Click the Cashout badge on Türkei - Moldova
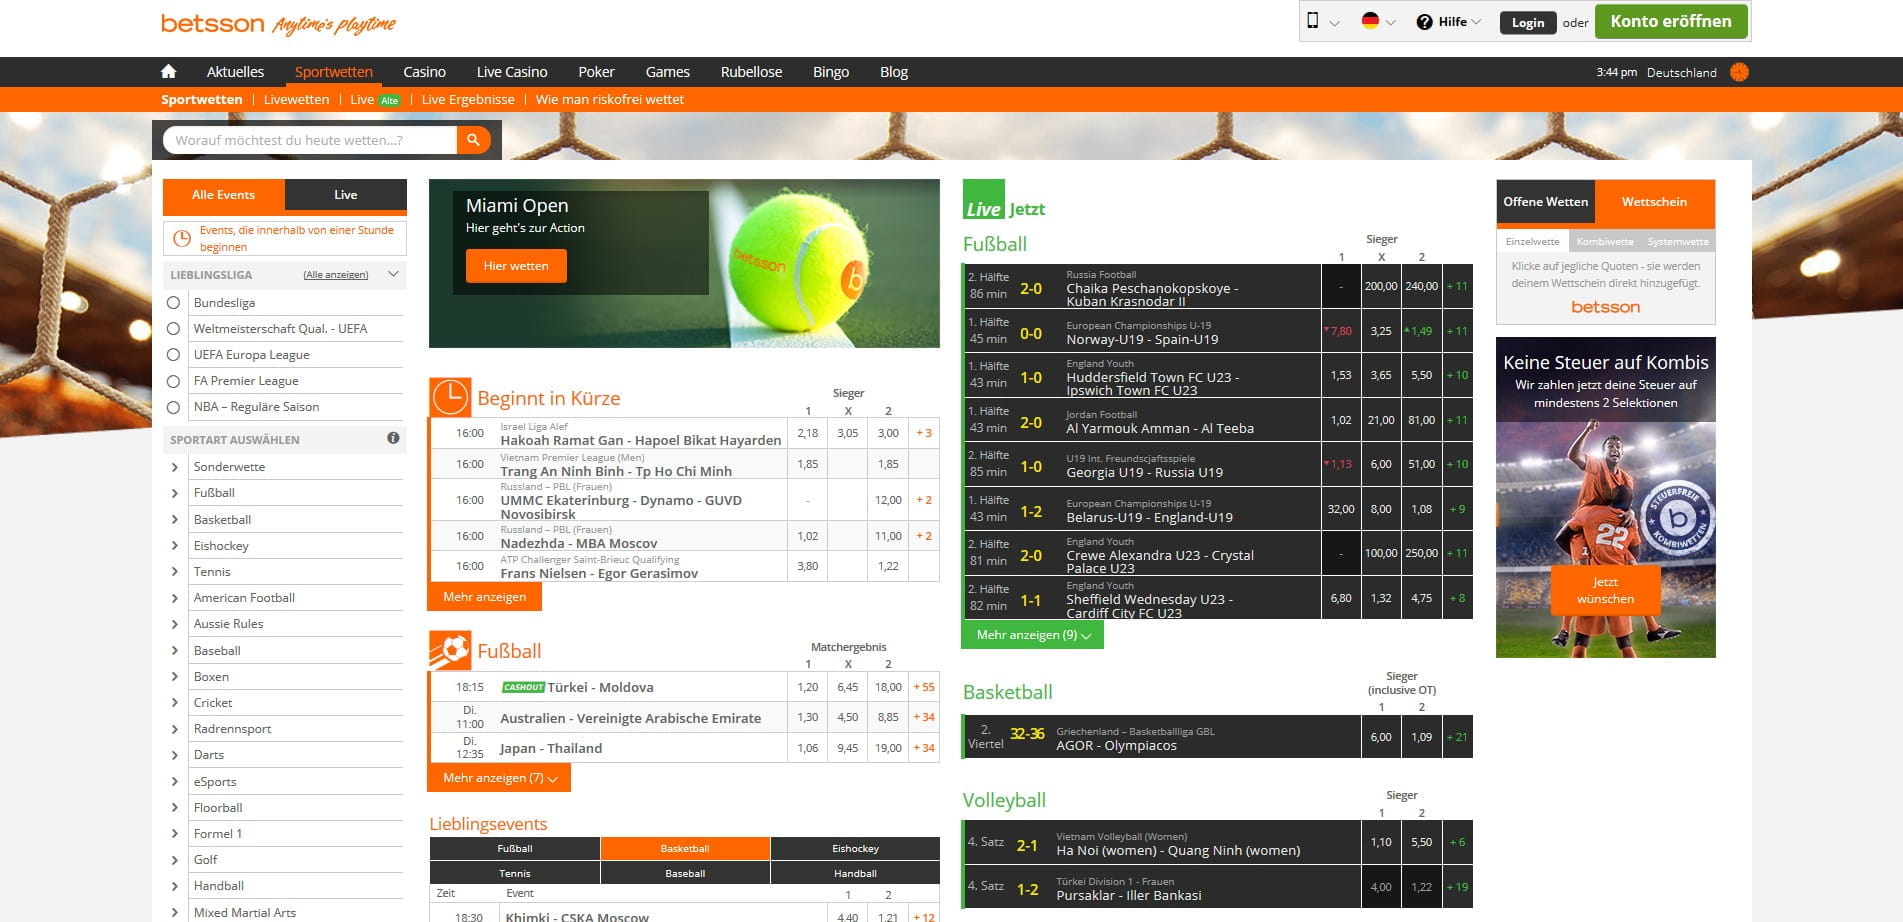Viewport: 1903px width, 922px height. point(523,687)
